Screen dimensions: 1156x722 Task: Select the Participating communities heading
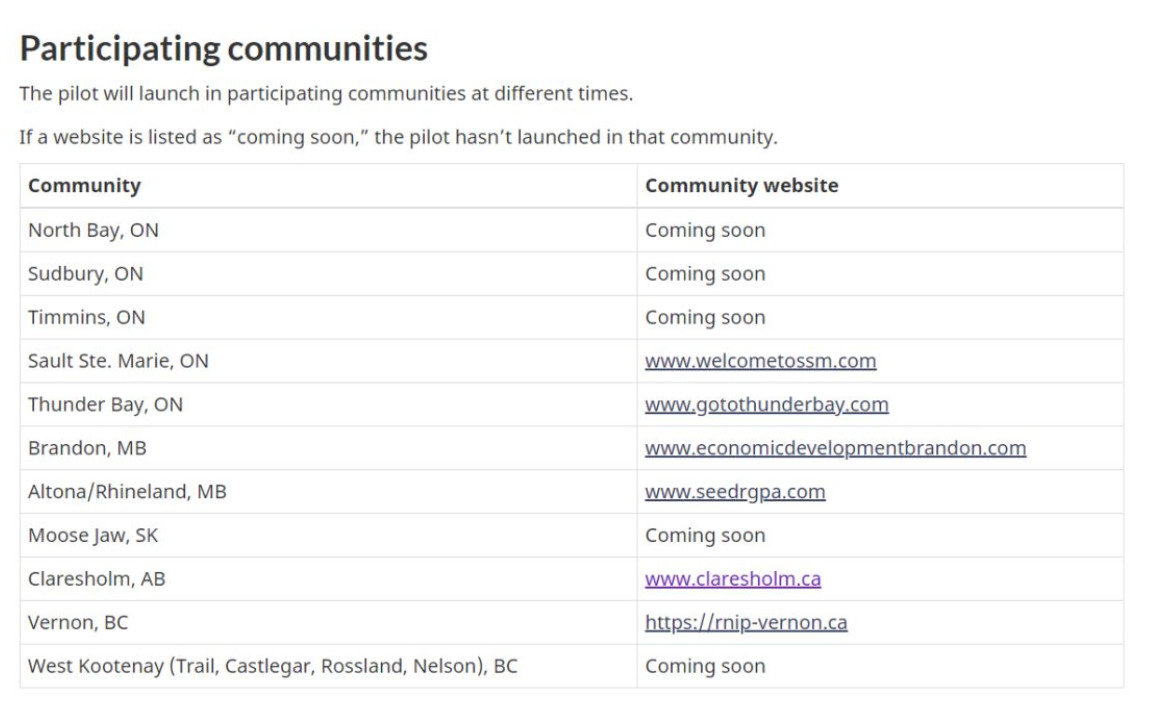tap(223, 48)
